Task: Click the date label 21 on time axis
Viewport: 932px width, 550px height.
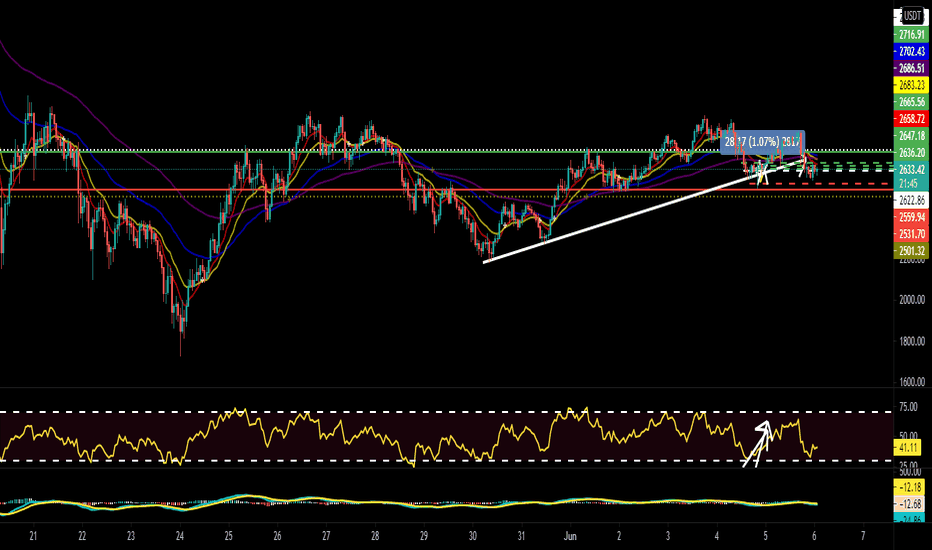Action: pyautogui.click(x=33, y=536)
